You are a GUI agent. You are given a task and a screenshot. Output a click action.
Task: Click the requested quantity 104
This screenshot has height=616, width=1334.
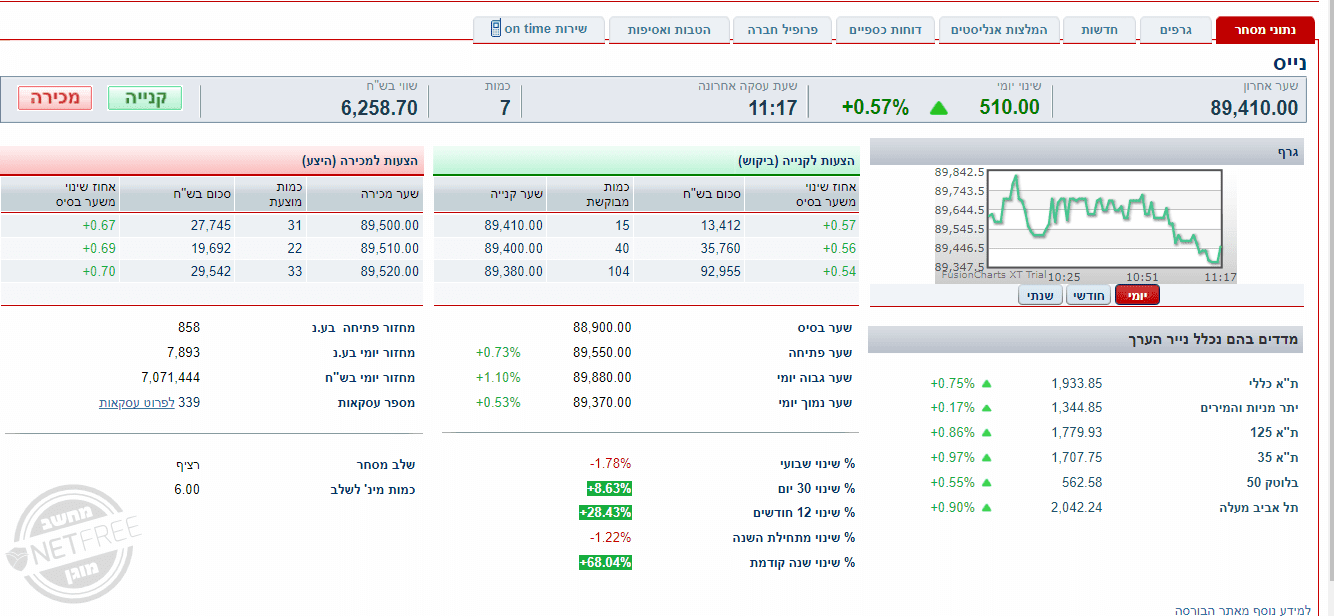pyautogui.click(x=619, y=270)
